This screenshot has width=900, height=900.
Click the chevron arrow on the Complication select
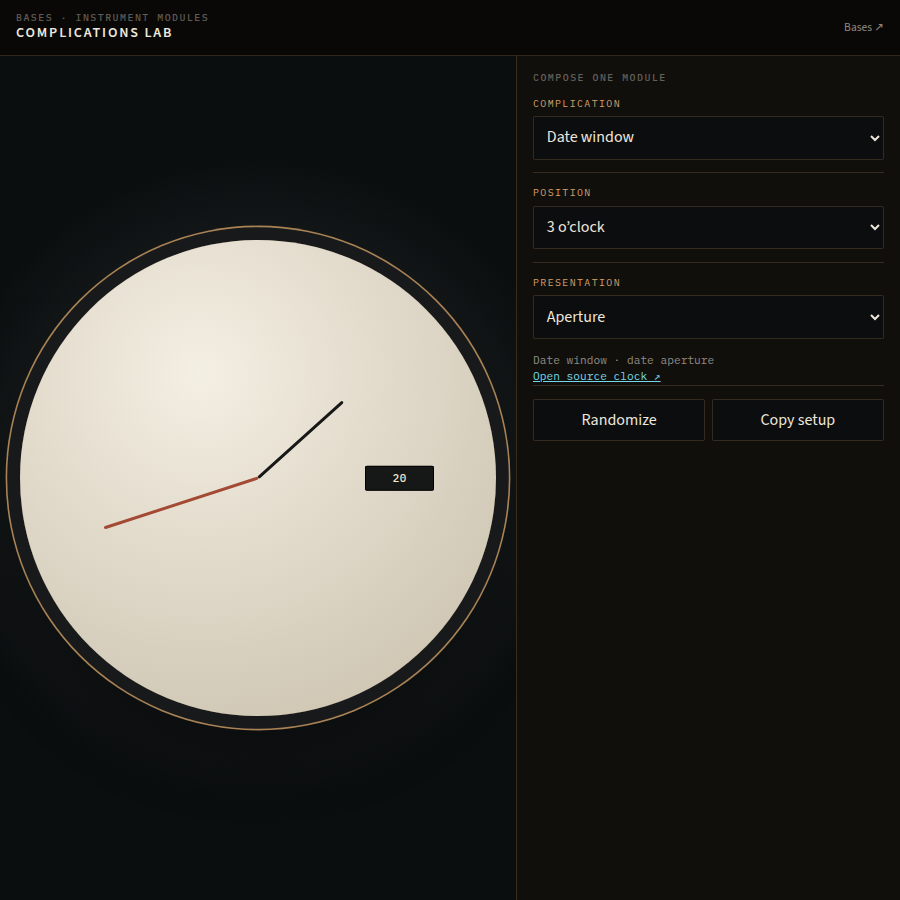(874, 138)
